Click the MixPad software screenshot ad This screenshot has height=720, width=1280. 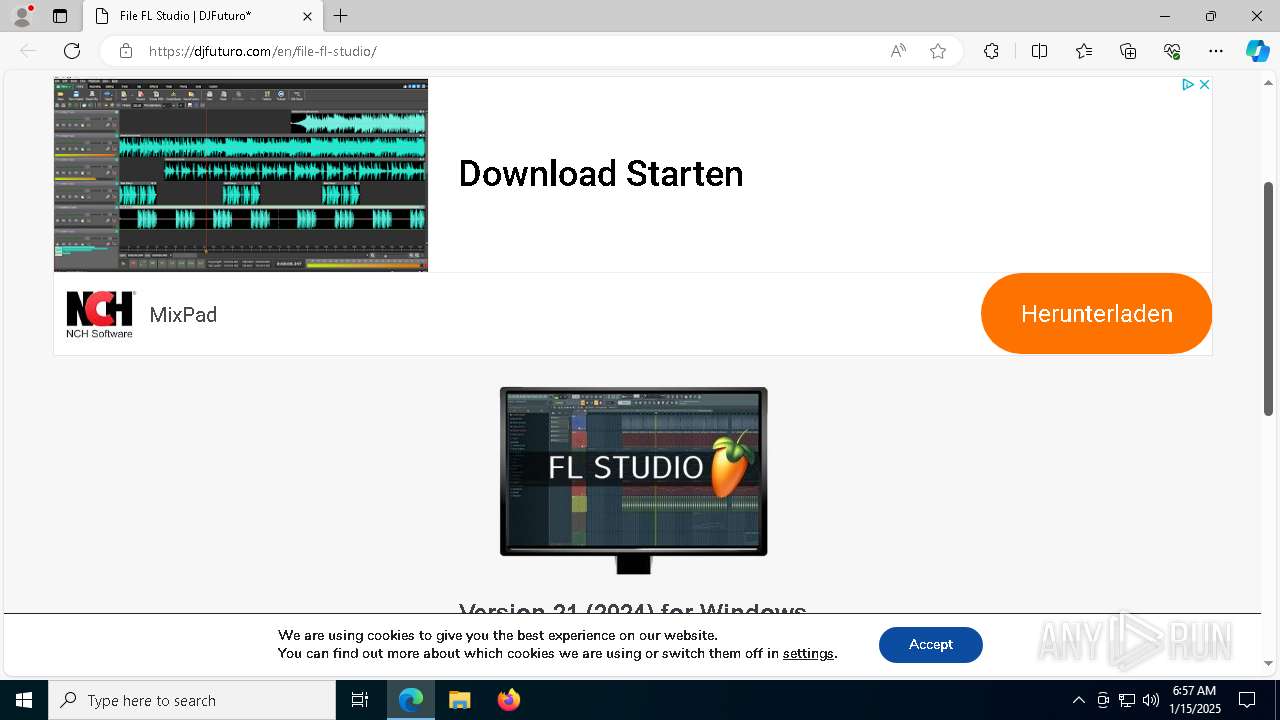pyautogui.click(x=241, y=175)
